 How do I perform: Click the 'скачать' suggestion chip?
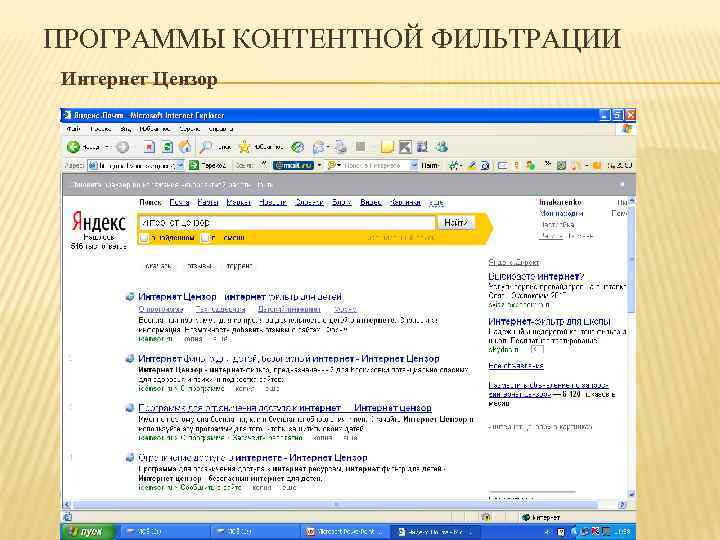158,266
